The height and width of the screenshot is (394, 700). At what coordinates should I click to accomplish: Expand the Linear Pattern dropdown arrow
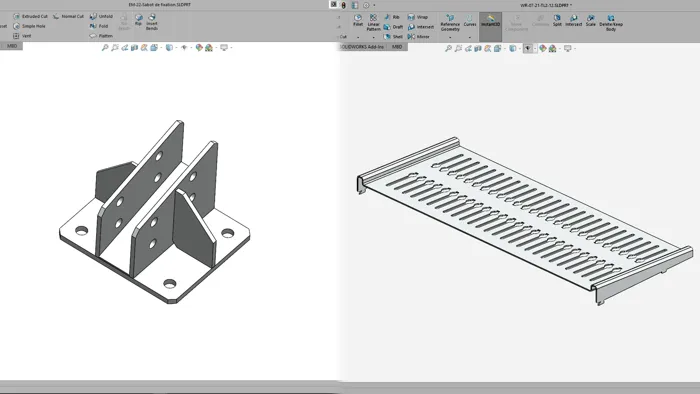coord(373,37)
